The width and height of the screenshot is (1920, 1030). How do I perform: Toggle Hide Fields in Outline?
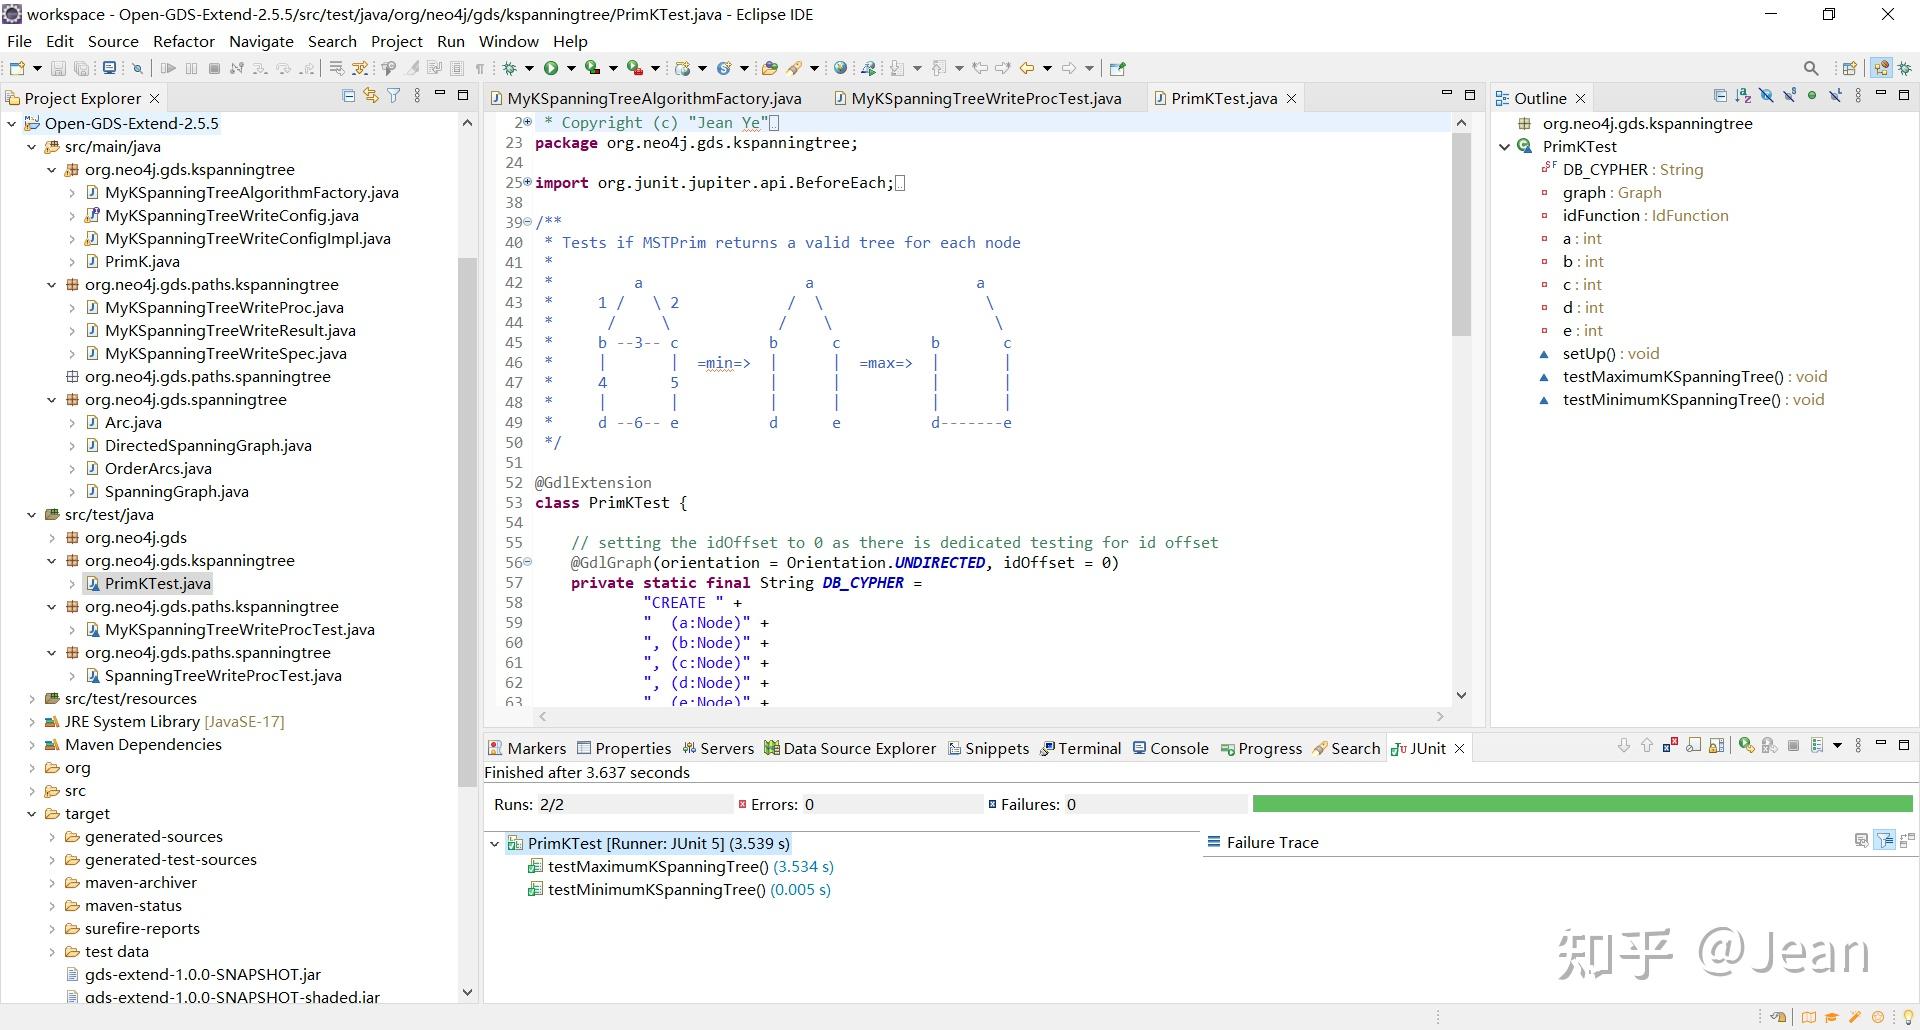1766,96
